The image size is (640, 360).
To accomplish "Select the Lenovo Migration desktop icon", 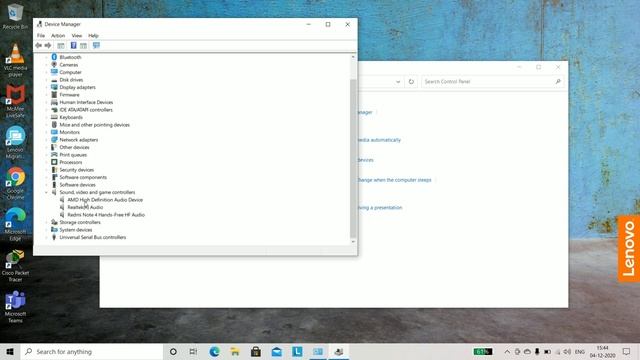I will click(x=16, y=142).
